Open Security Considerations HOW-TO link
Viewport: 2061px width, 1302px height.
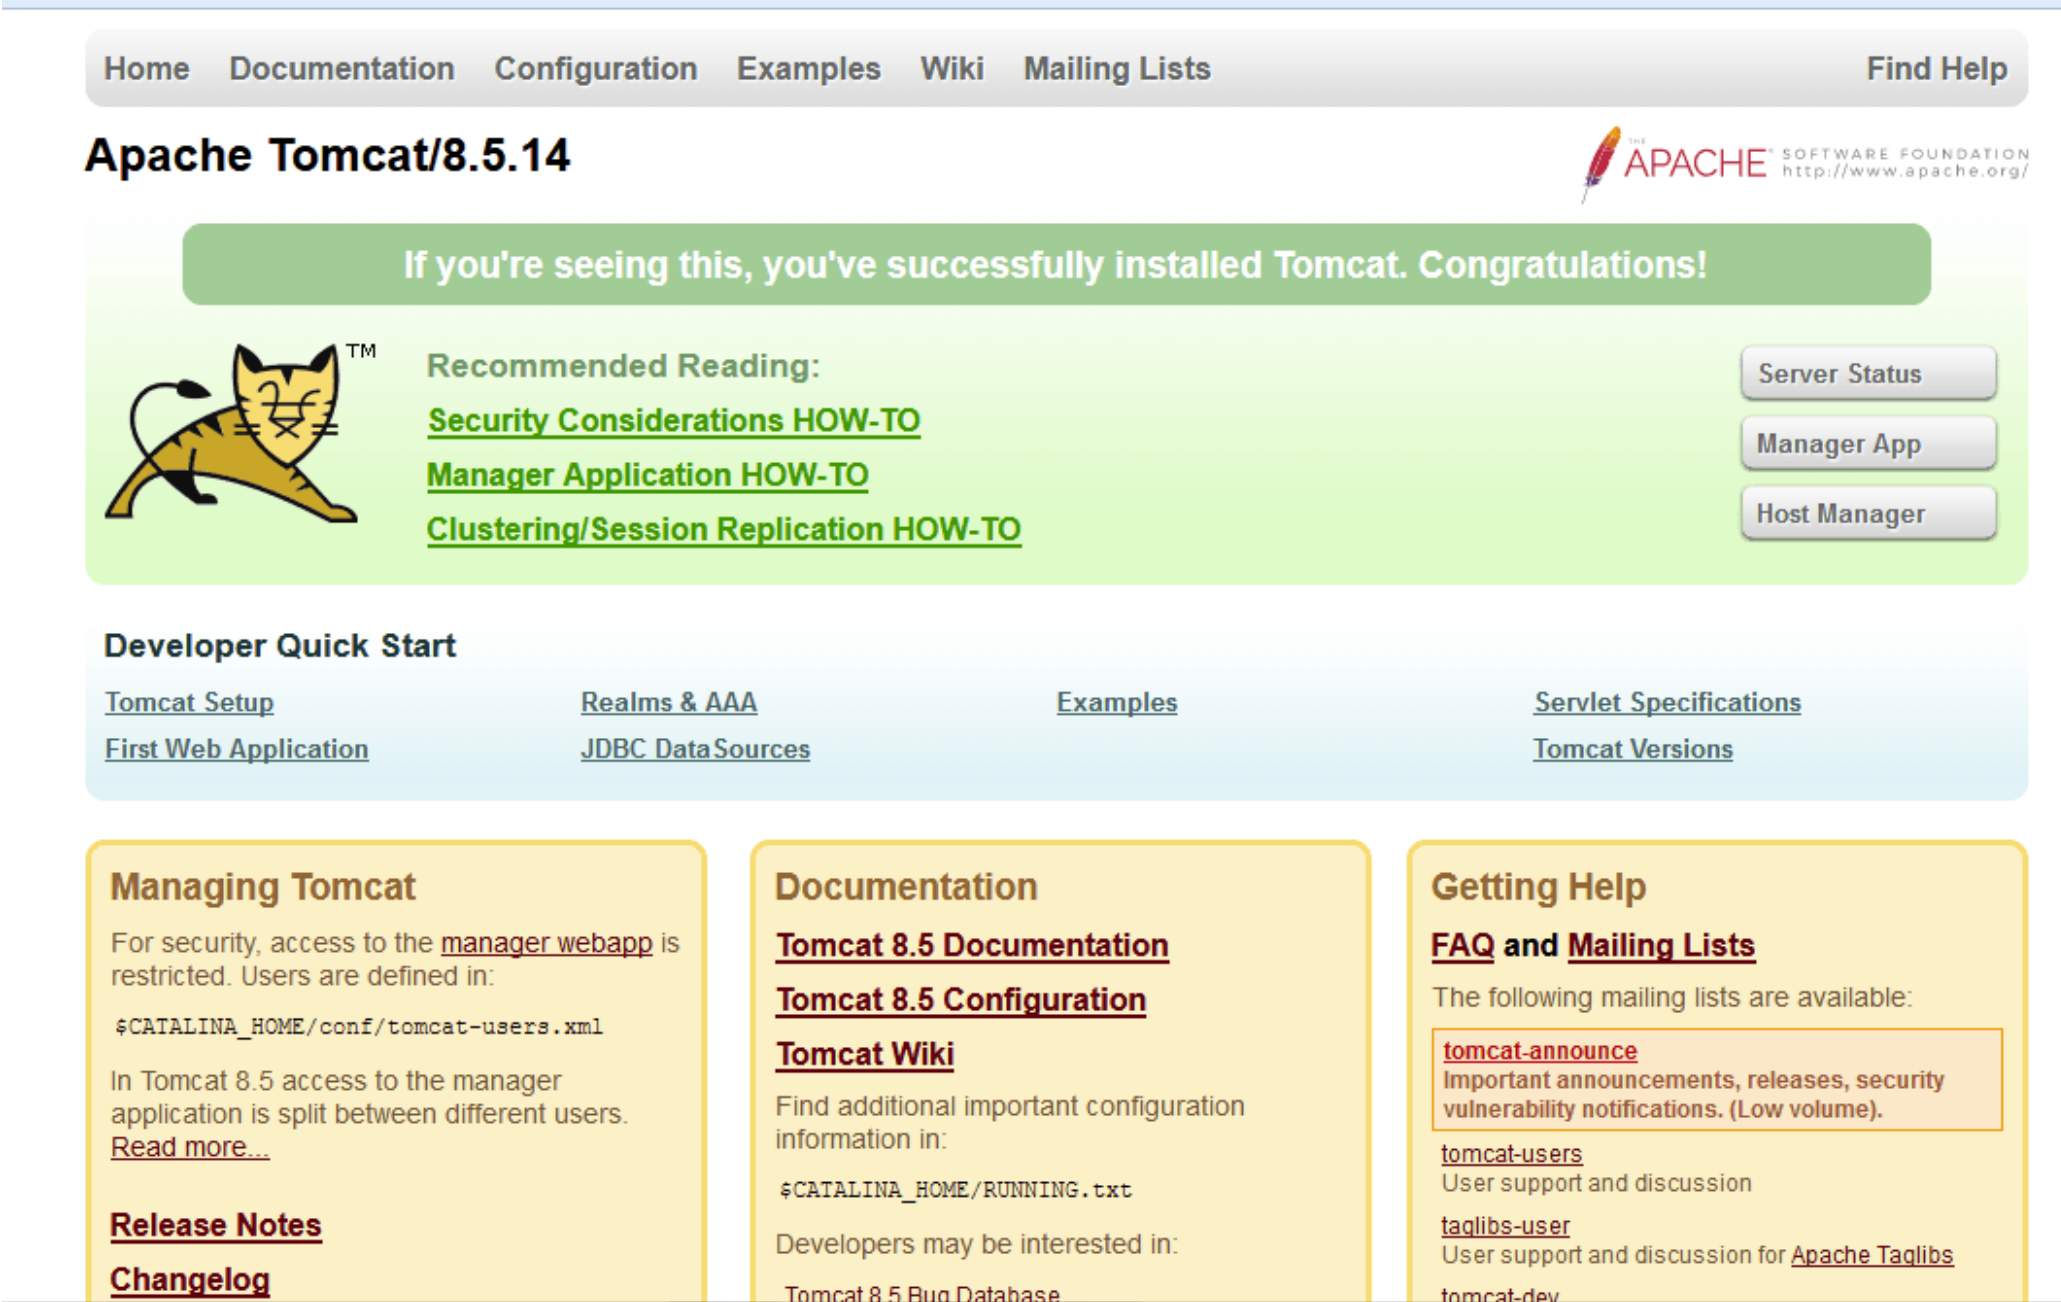click(x=673, y=421)
